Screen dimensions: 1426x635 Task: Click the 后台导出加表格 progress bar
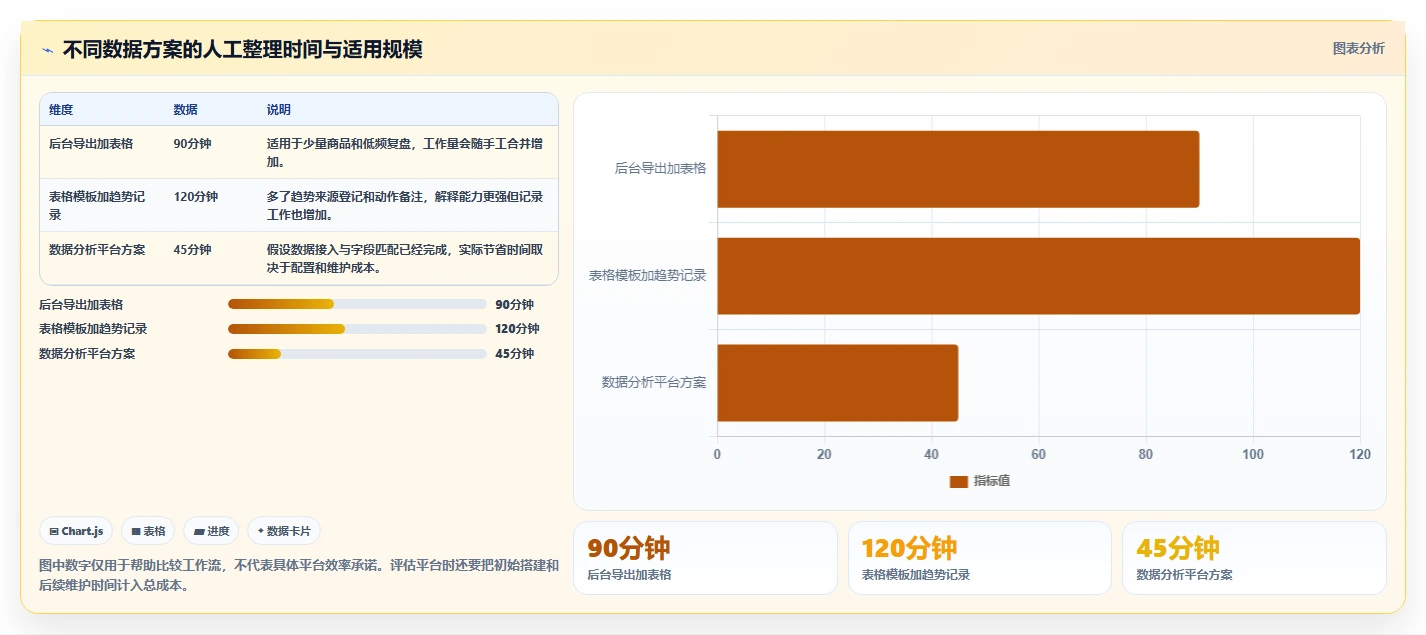[357, 304]
